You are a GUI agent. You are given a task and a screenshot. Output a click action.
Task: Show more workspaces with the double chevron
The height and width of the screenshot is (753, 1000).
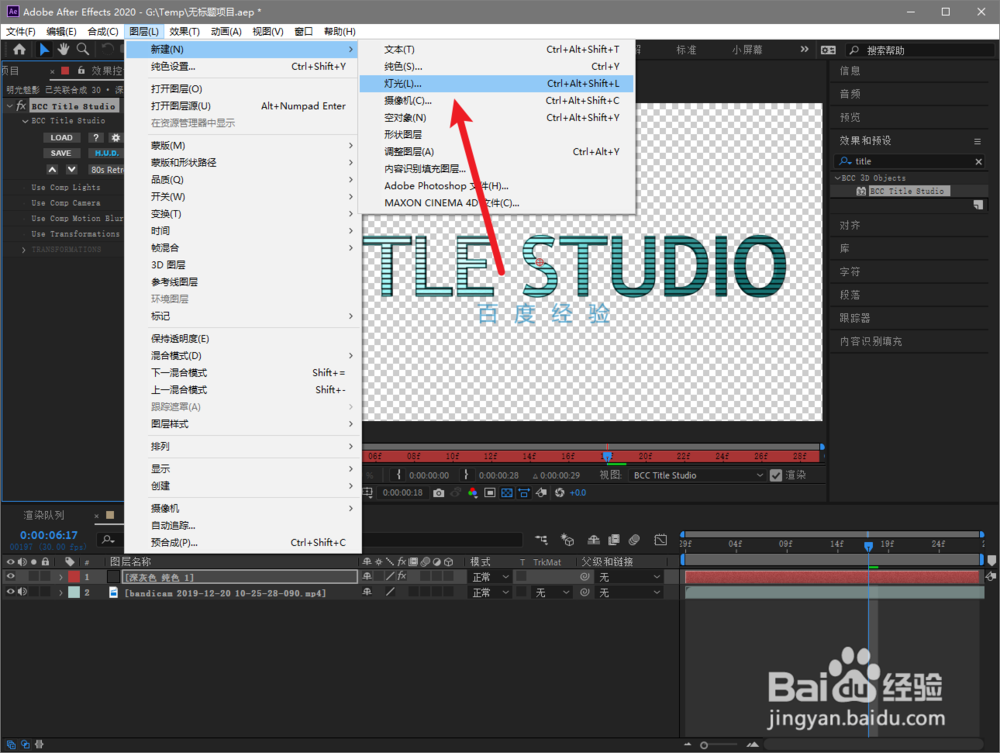(804, 49)
